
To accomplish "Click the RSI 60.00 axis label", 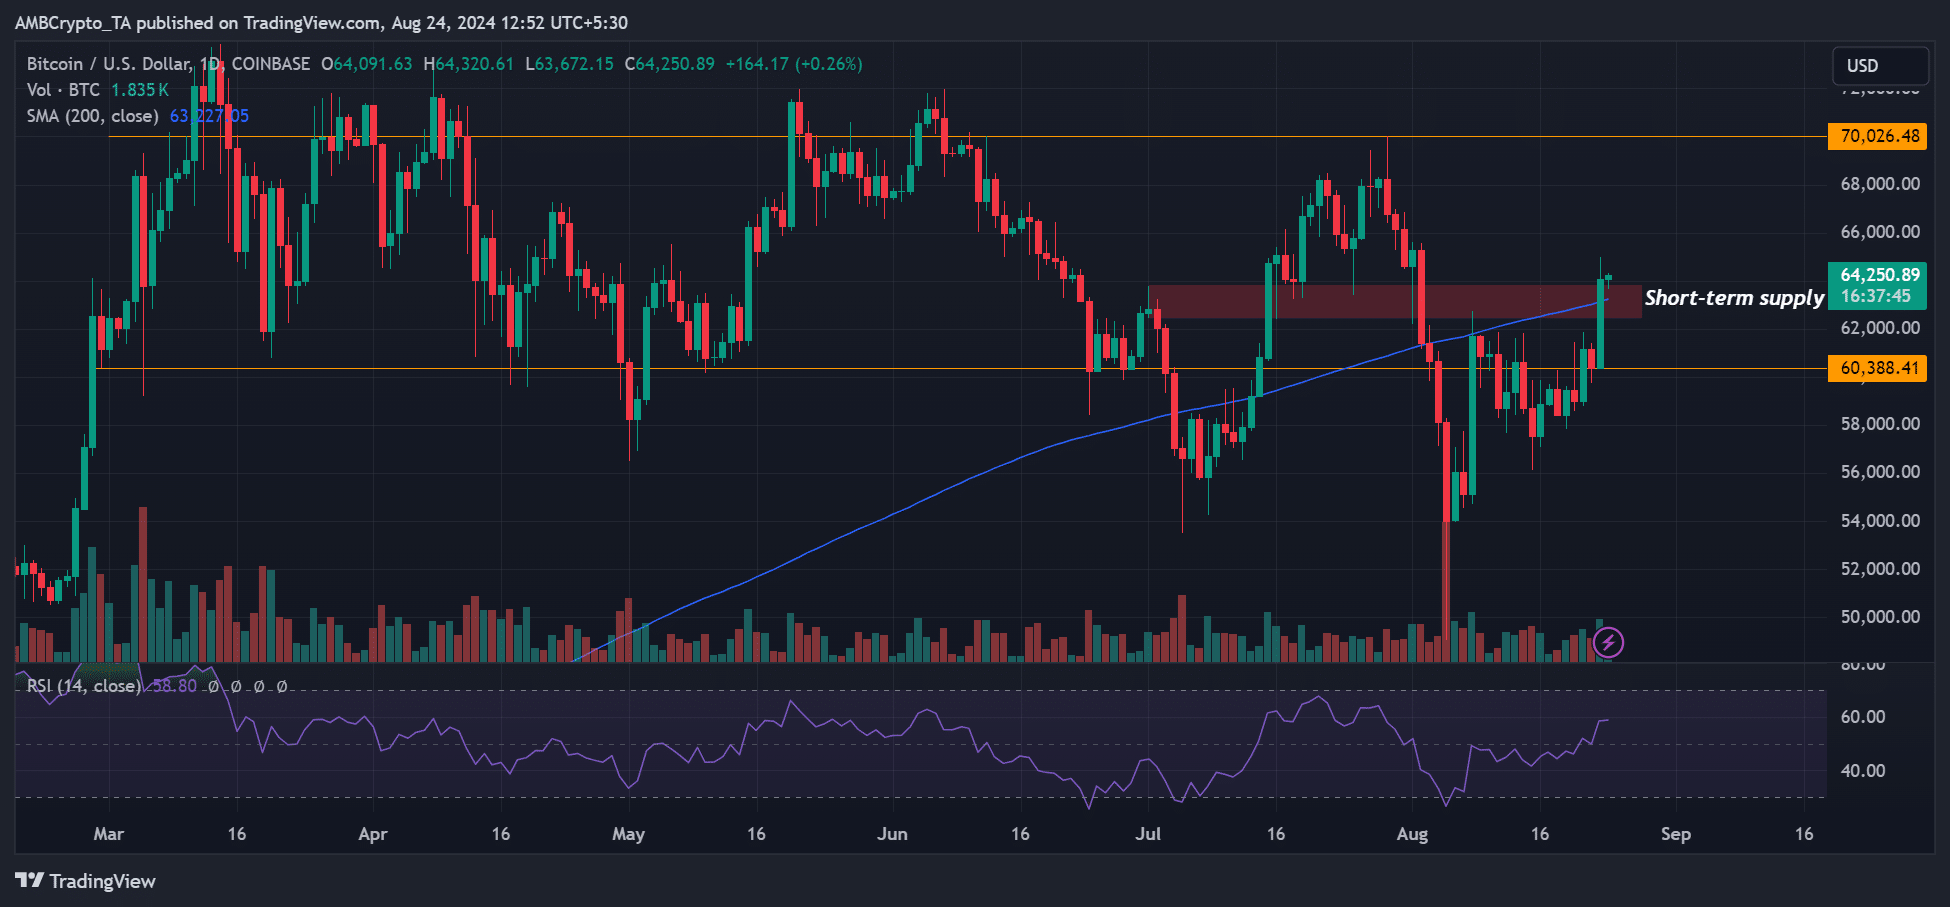I will [x=1863, y=717].
